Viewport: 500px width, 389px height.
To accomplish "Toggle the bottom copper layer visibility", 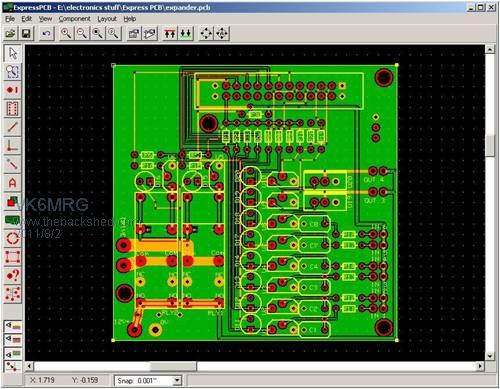I will coord(13,353).
